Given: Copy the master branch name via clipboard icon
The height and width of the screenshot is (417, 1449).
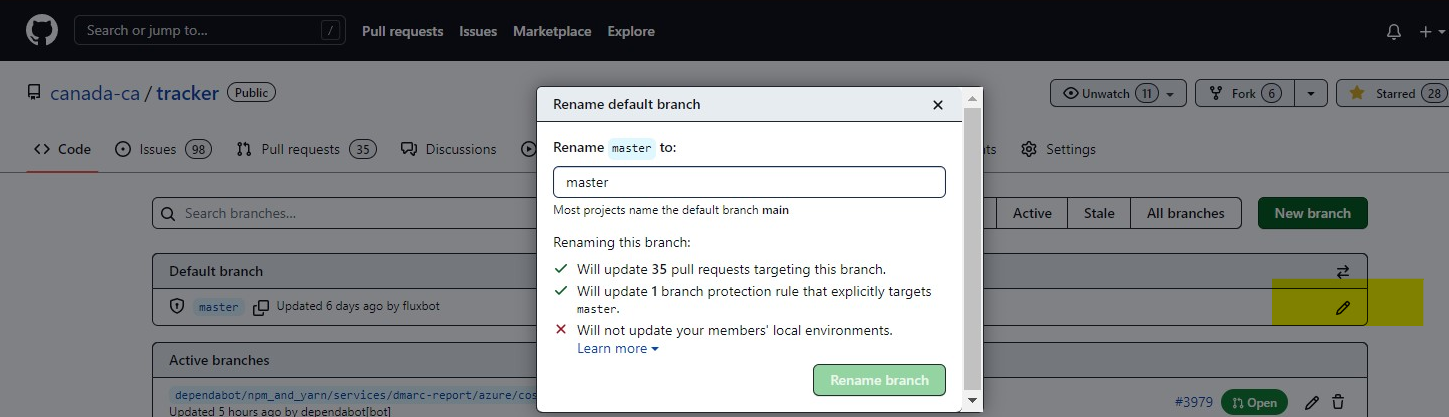Looking at the screenshot, I should pyautogui.click(x=261, y=307).
